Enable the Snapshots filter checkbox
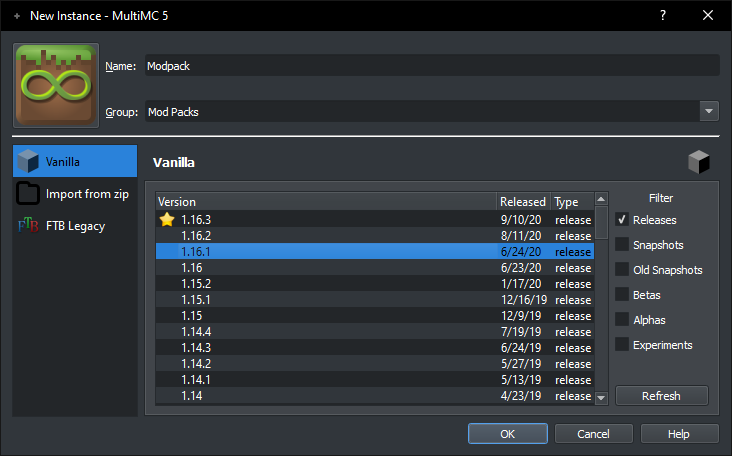Viewport: 732px width, 456px height. coord(622,244)
